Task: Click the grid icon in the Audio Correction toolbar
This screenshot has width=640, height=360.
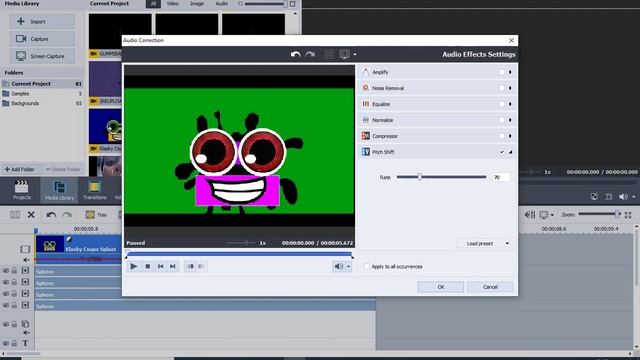Action: pos(329,54)
